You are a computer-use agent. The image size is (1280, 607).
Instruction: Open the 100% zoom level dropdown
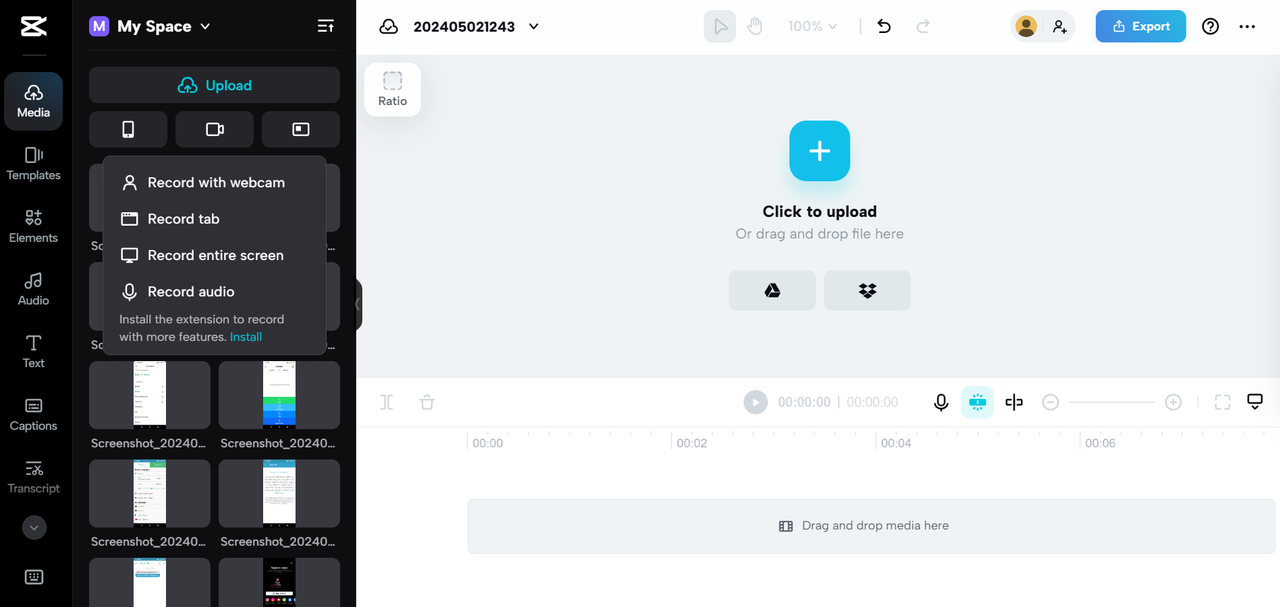coord(813,27)
